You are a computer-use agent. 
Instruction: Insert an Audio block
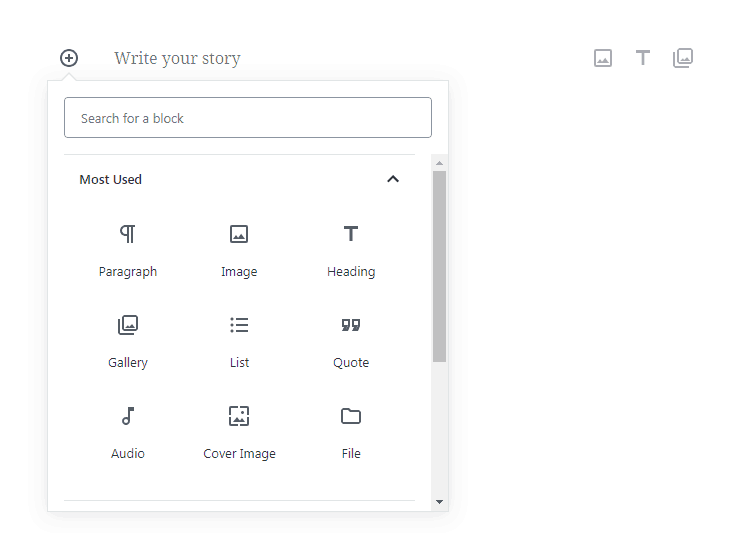[128, 433]
